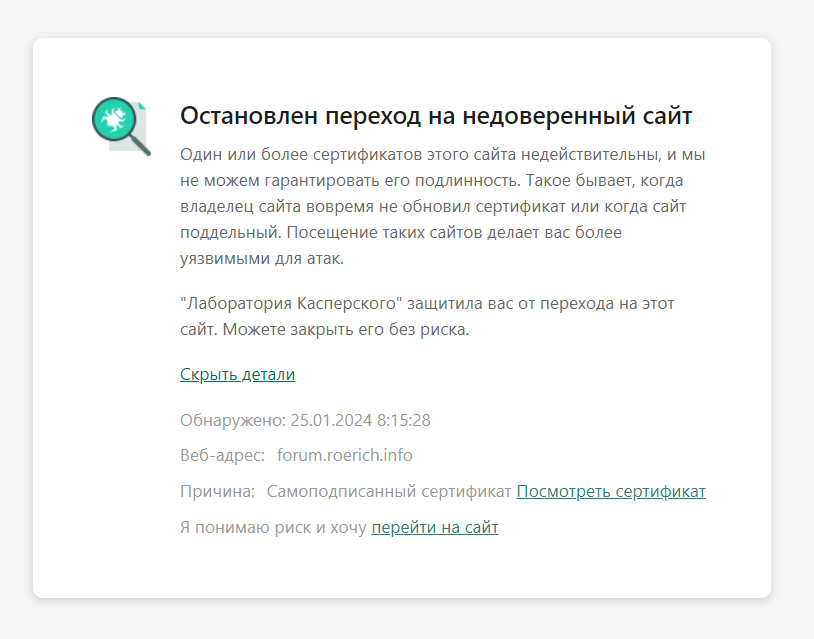This screenshot has height=639, width=814.
Task: Click the paragraph starting 'Один или более сертификатов'
Action: click(x=443, y=206)
